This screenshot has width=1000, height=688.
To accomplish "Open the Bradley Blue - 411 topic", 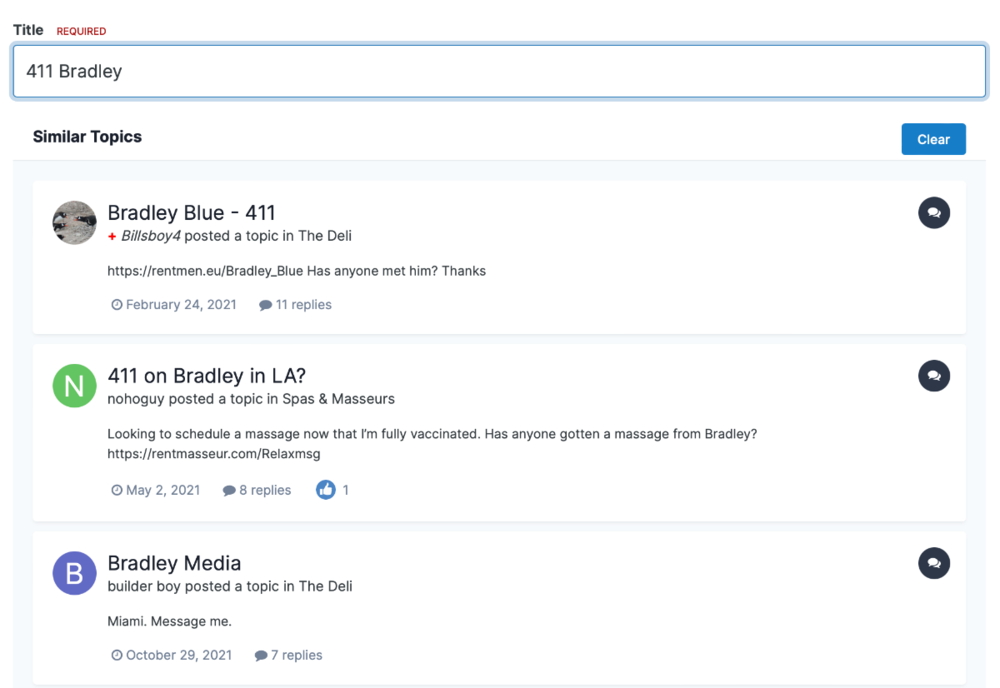I will [191, 212].
